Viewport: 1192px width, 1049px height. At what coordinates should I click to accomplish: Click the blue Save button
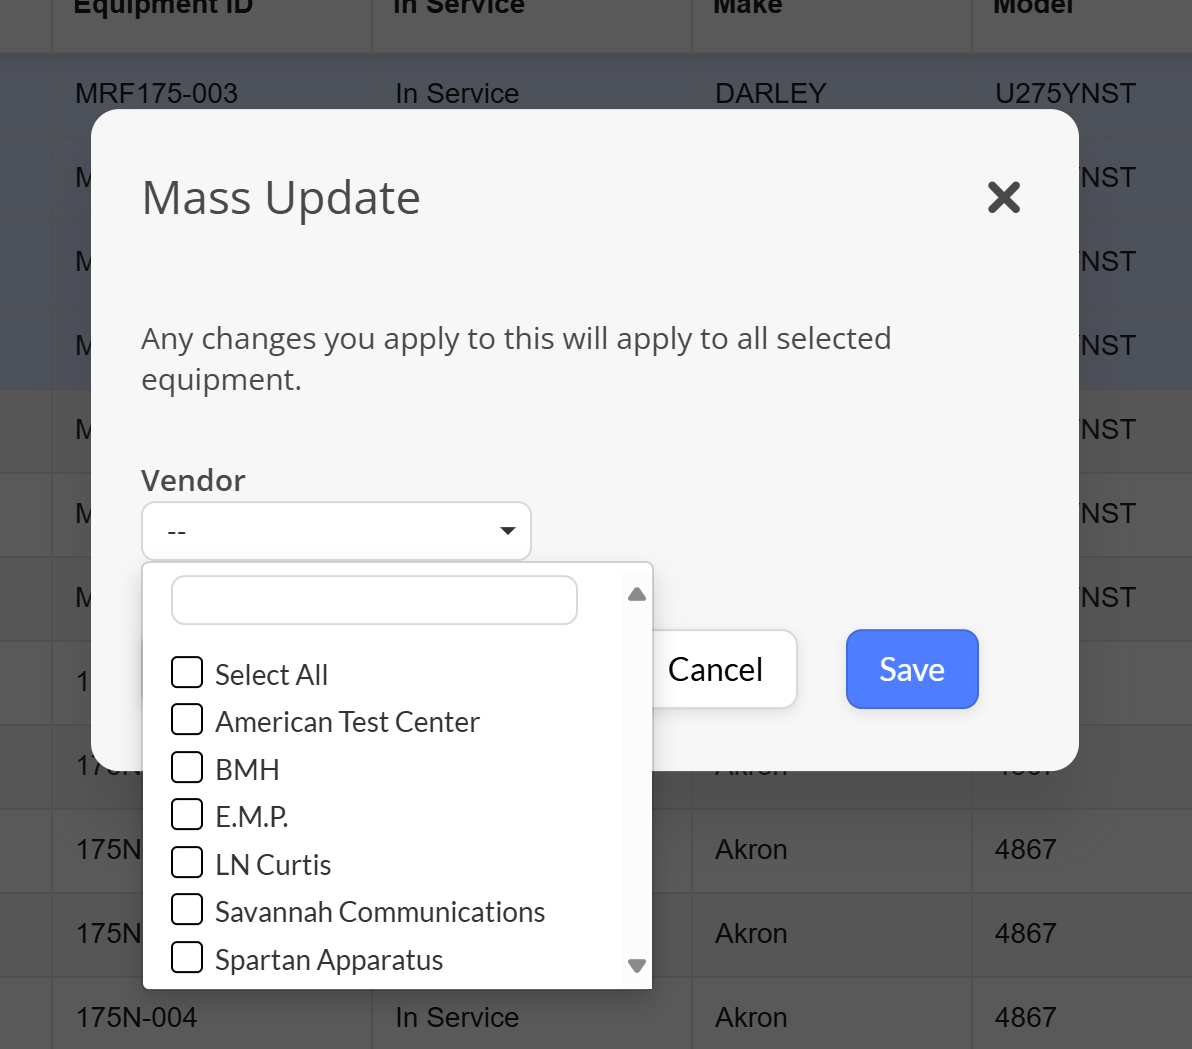coord(912,669)
